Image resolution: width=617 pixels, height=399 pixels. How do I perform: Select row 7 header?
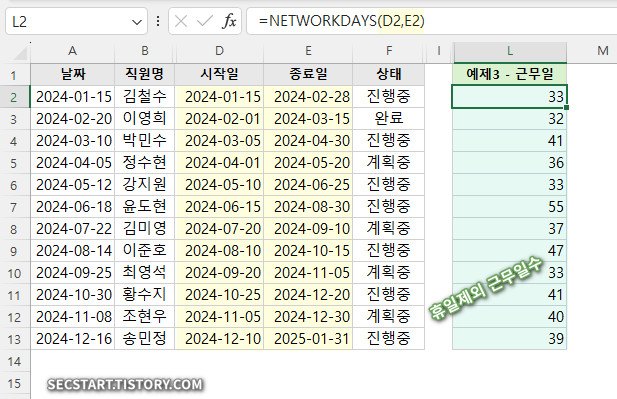(14, 207)
